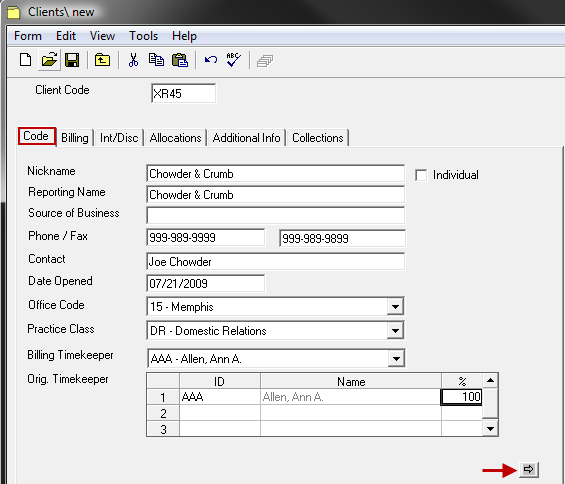Click the New blank form icon

coord(25,60)
